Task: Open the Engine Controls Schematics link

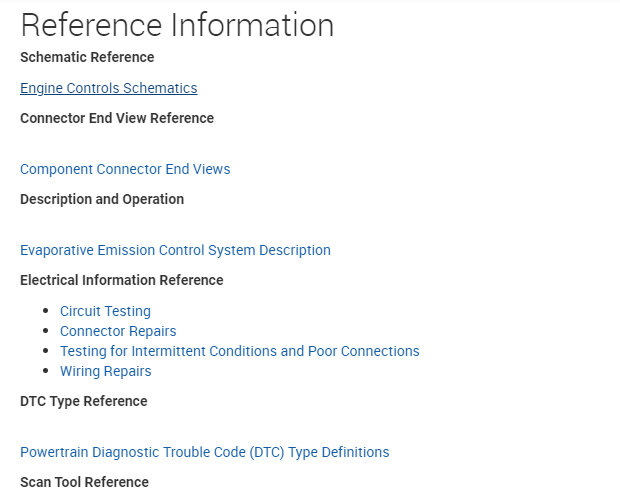Action: 108,88
